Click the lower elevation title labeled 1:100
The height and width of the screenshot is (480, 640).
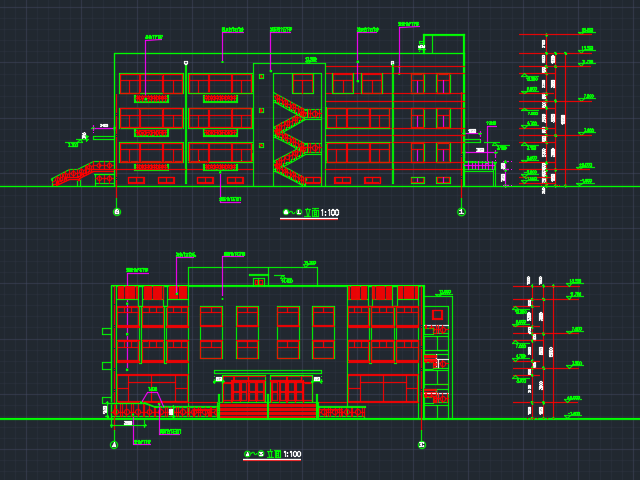click(x=273, y=455)
